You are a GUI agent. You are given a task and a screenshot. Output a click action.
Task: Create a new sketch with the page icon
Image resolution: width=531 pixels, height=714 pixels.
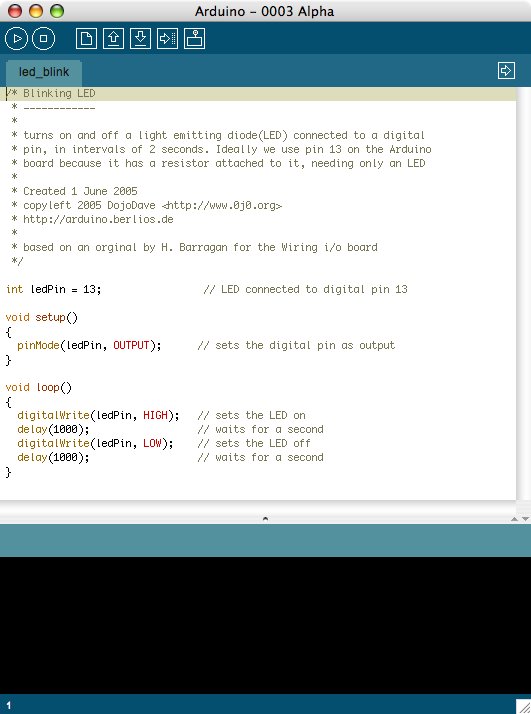86,39
